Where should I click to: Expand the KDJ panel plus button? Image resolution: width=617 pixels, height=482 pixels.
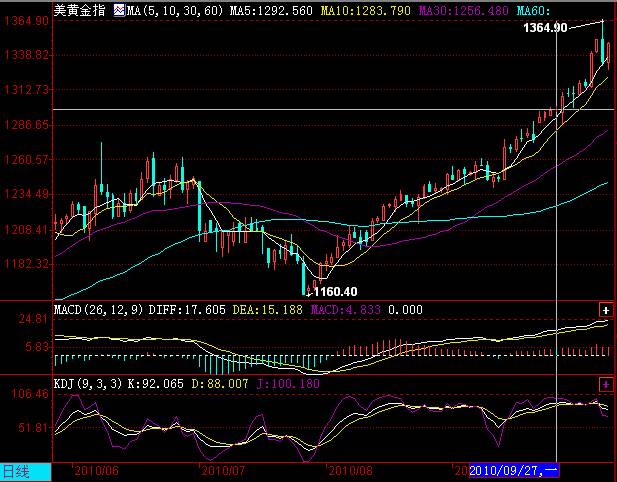[606, 384]
